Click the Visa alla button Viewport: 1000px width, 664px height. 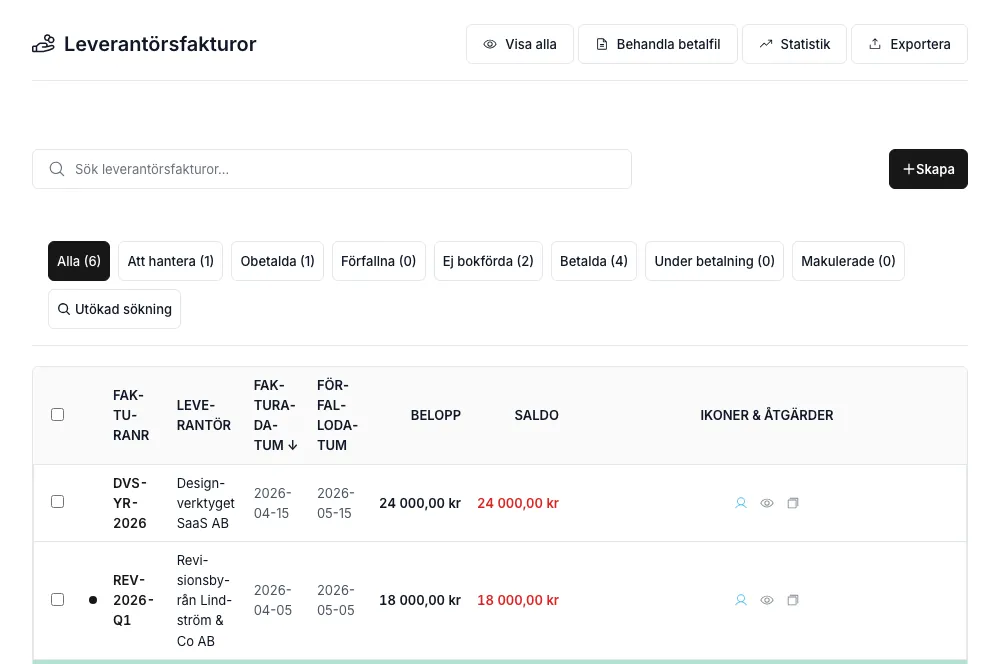pos(520,44)
